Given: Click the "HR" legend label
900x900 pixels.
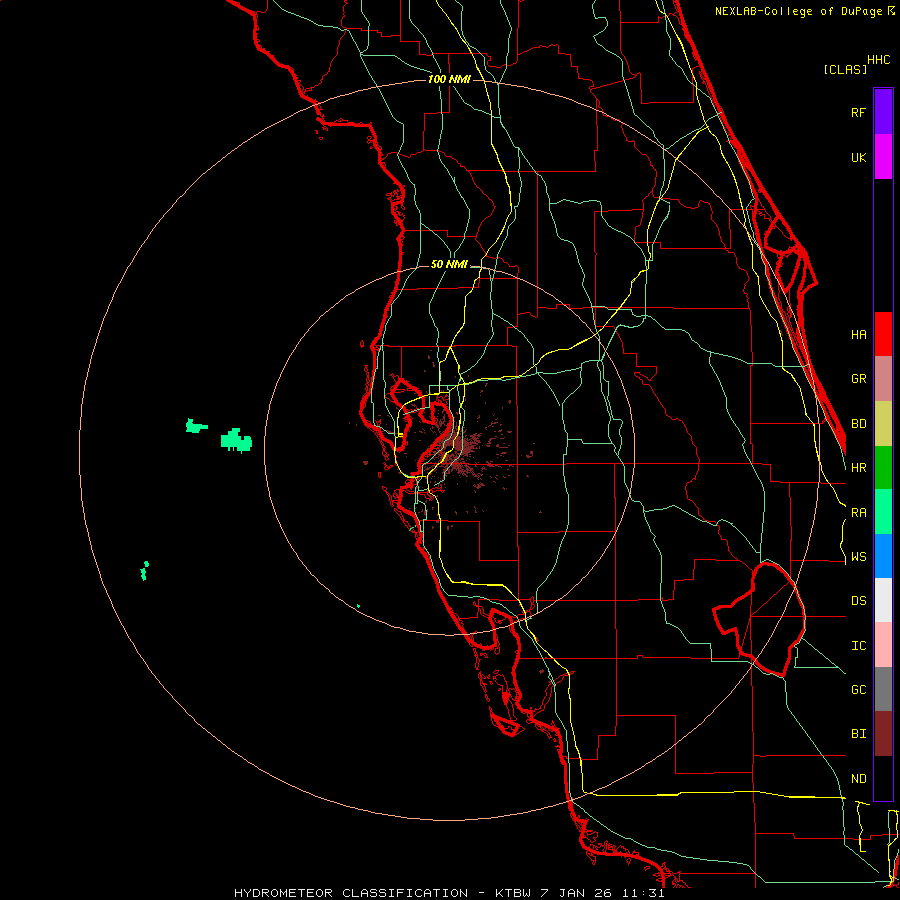Looking at the screenshot, I should [x=858, y=468].
